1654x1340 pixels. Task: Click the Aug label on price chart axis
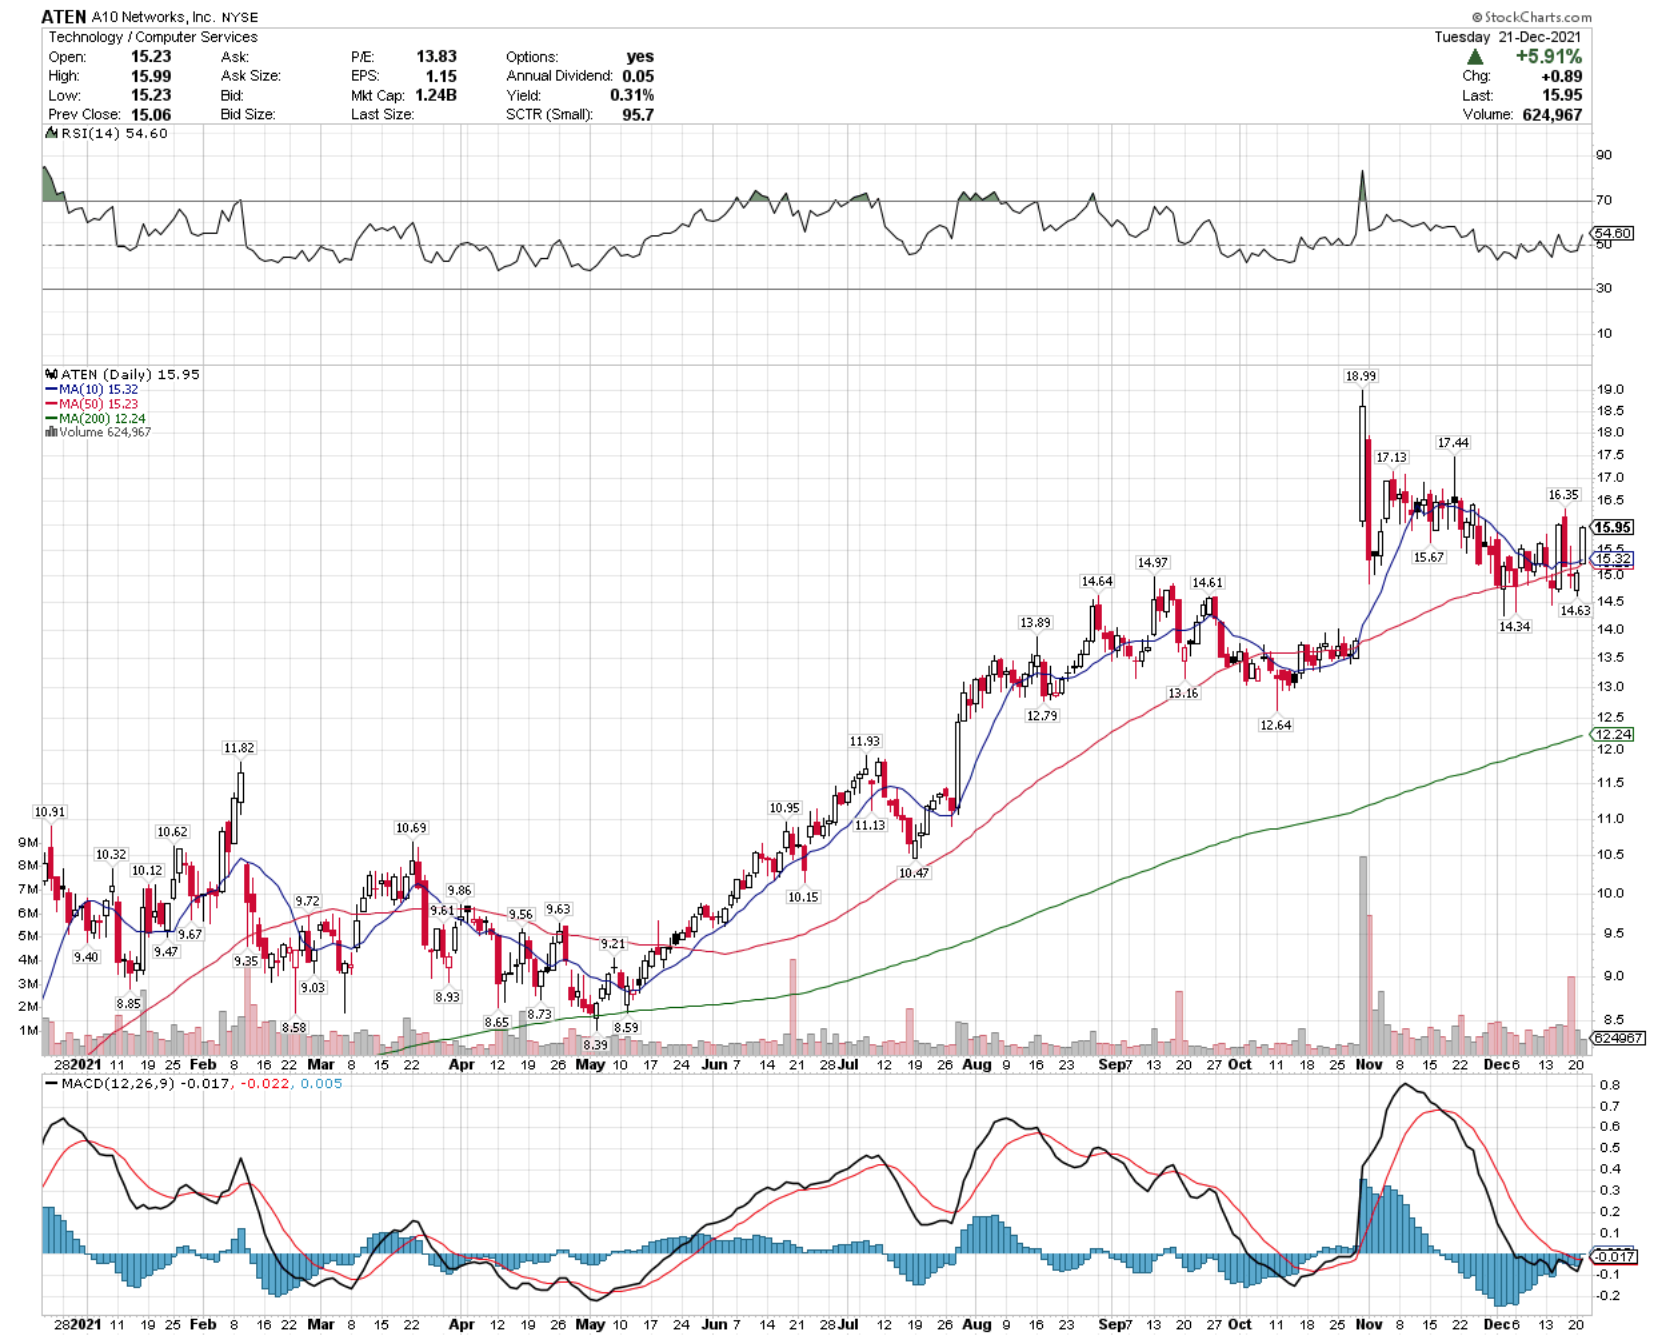(976, 1064)
